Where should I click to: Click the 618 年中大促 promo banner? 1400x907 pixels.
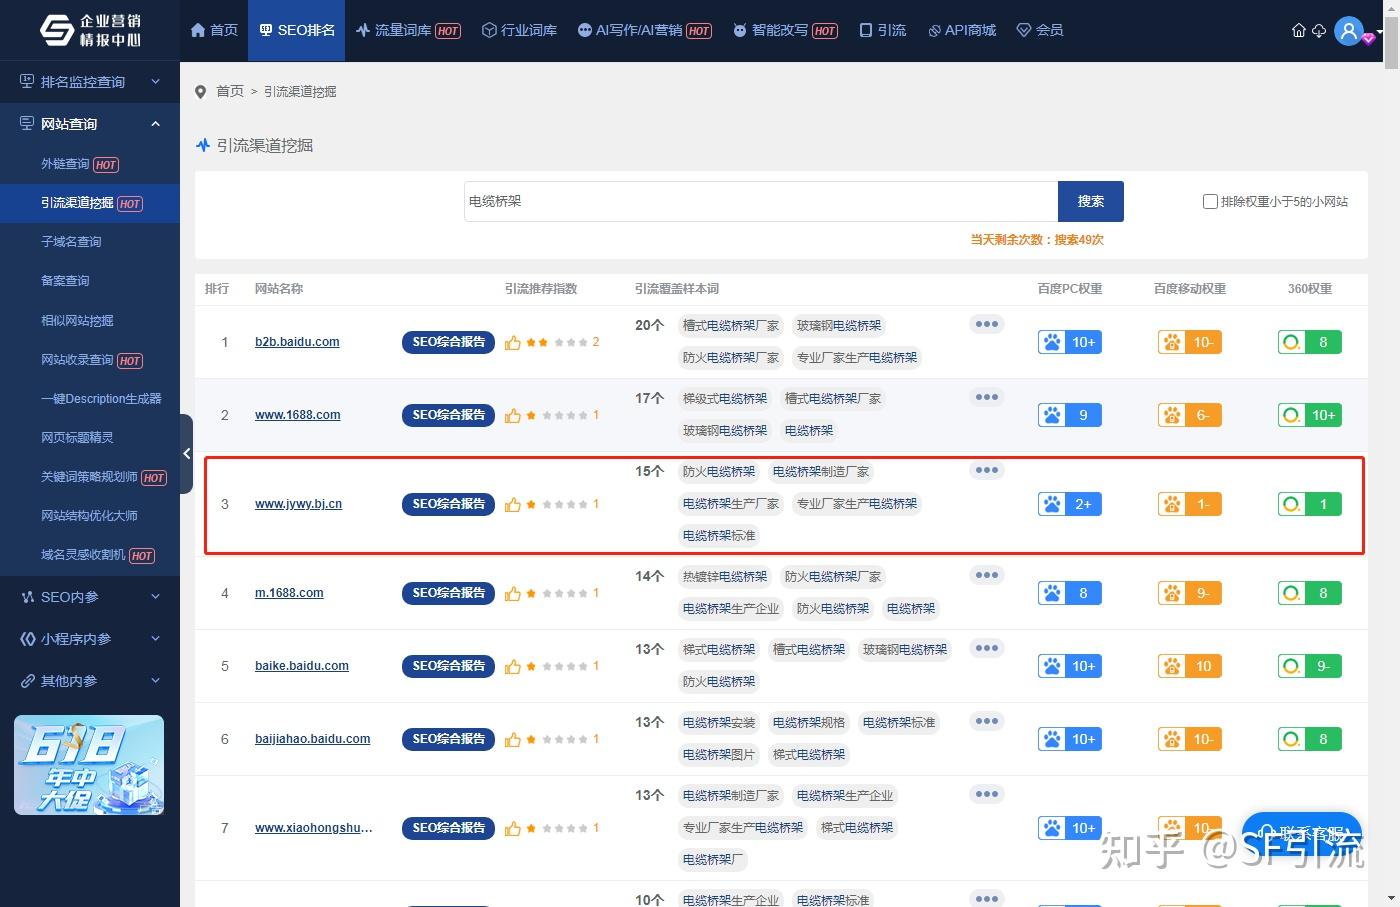pos(89,765)
